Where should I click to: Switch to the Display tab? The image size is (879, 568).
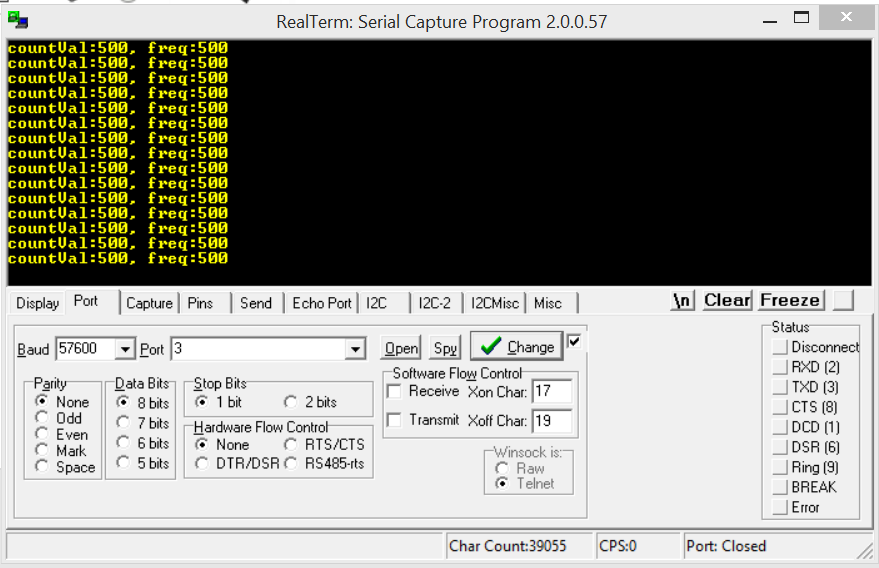tap(38, 303)
